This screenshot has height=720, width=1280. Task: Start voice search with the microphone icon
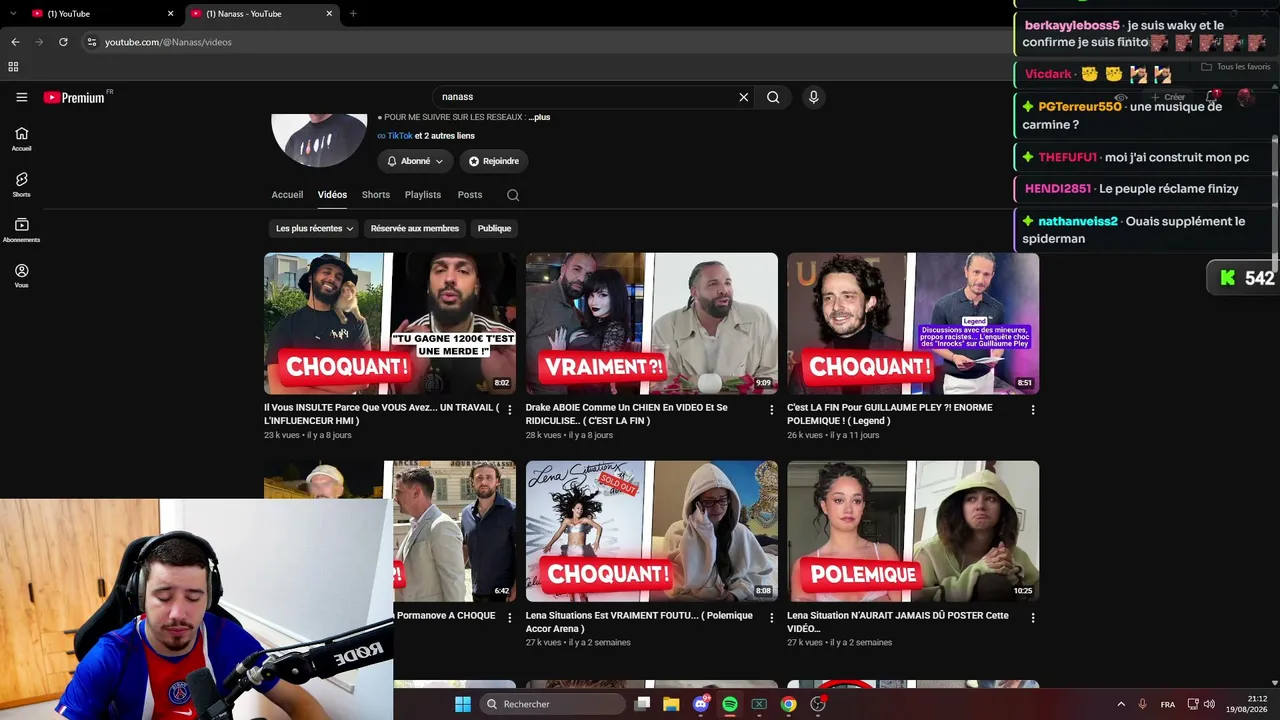pyautogui.click(x=813, y=97)
